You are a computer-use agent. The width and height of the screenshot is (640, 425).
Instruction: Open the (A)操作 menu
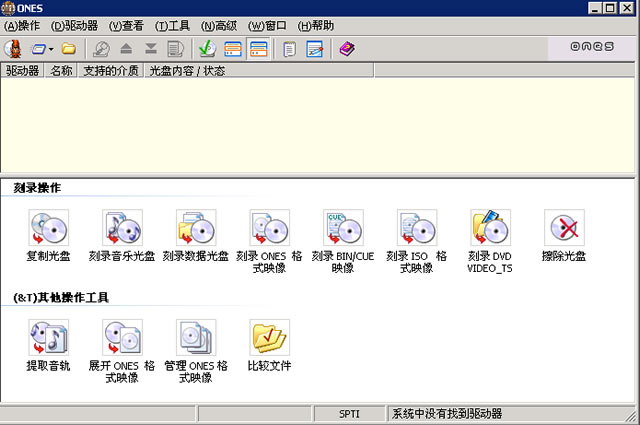tap(22, 26)
